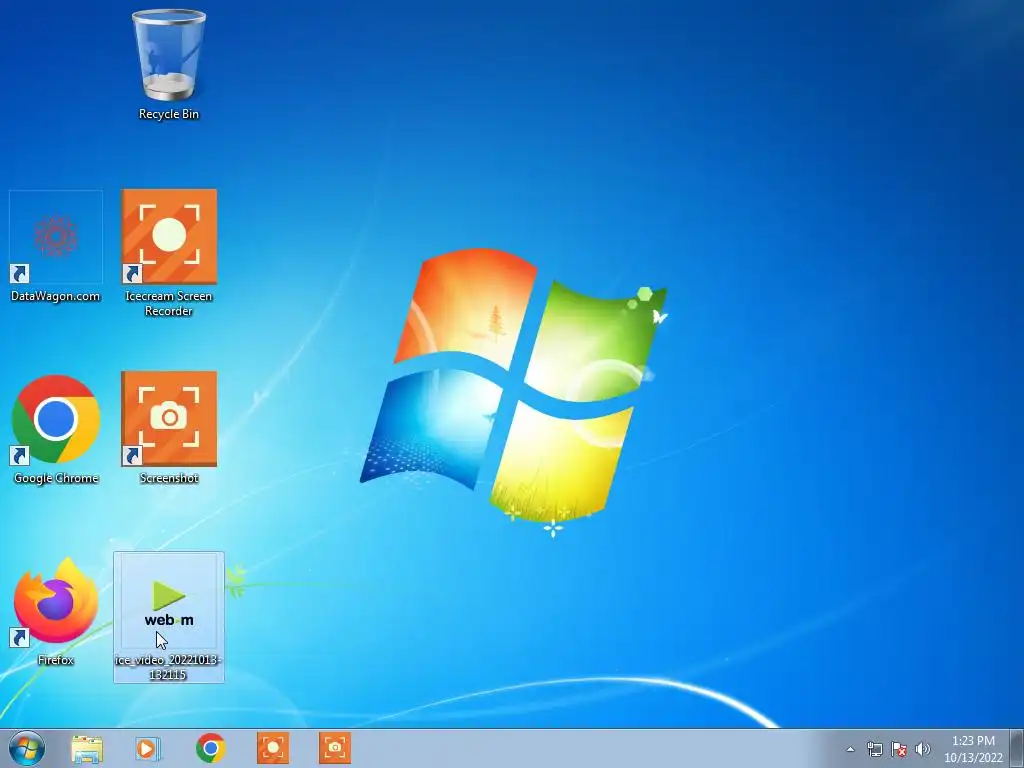Open the network status tray icon
The width and height of the screenshot is (1024, 768).
(x=874, y=749)
